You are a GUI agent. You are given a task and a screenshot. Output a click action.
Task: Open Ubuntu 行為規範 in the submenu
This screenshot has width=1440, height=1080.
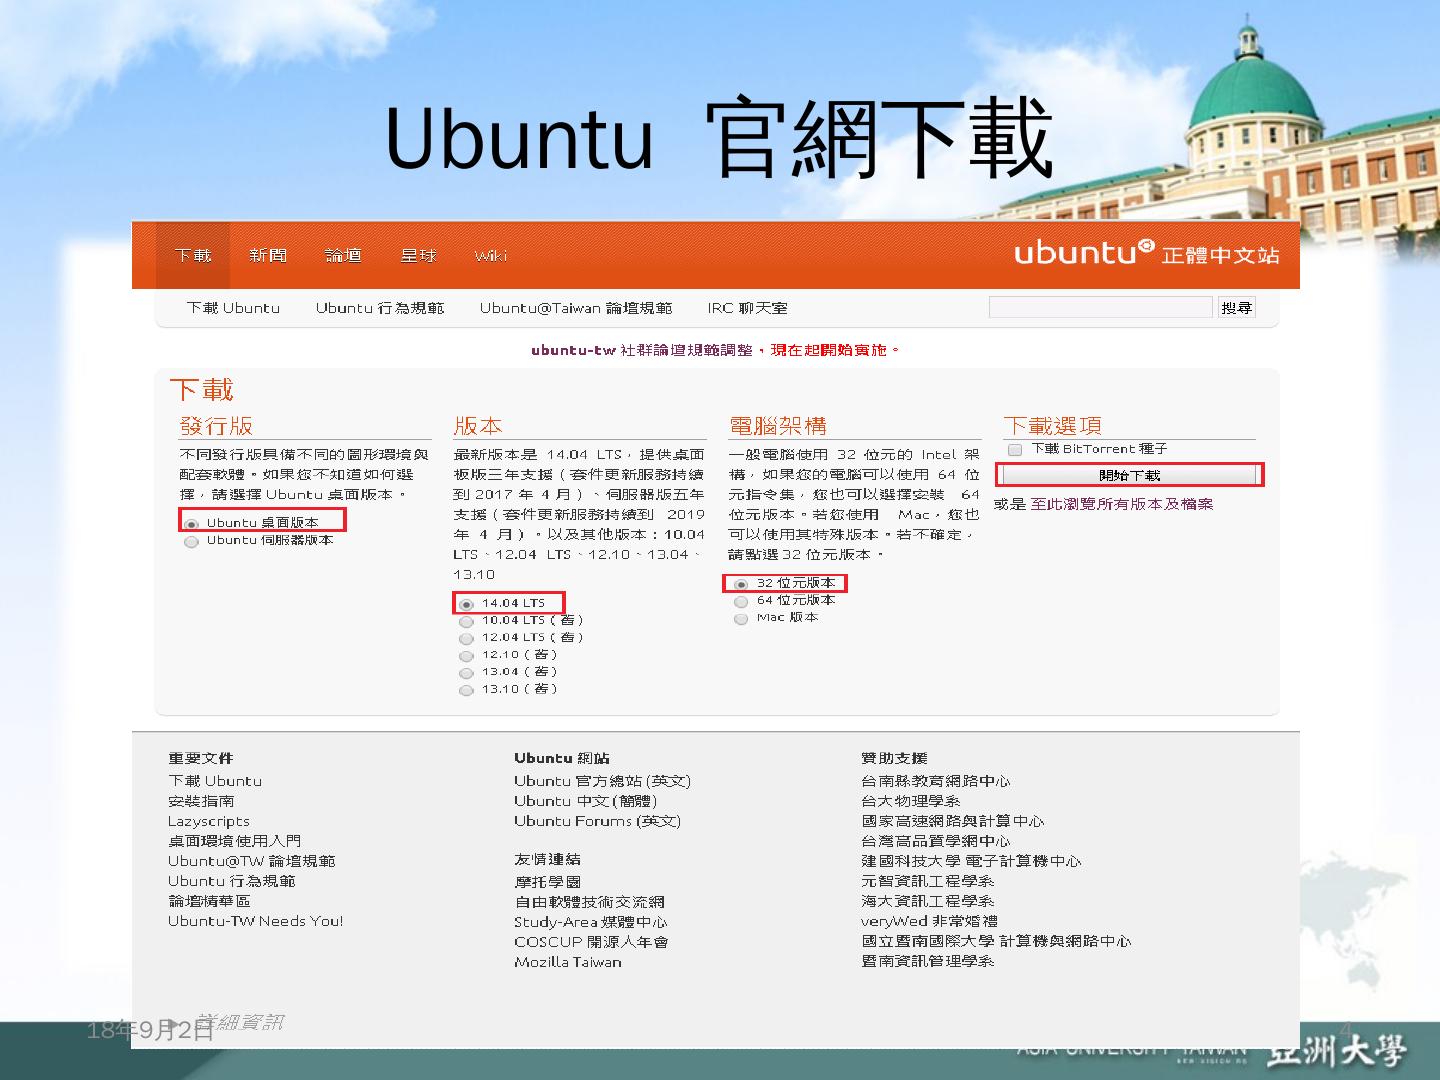380,308
